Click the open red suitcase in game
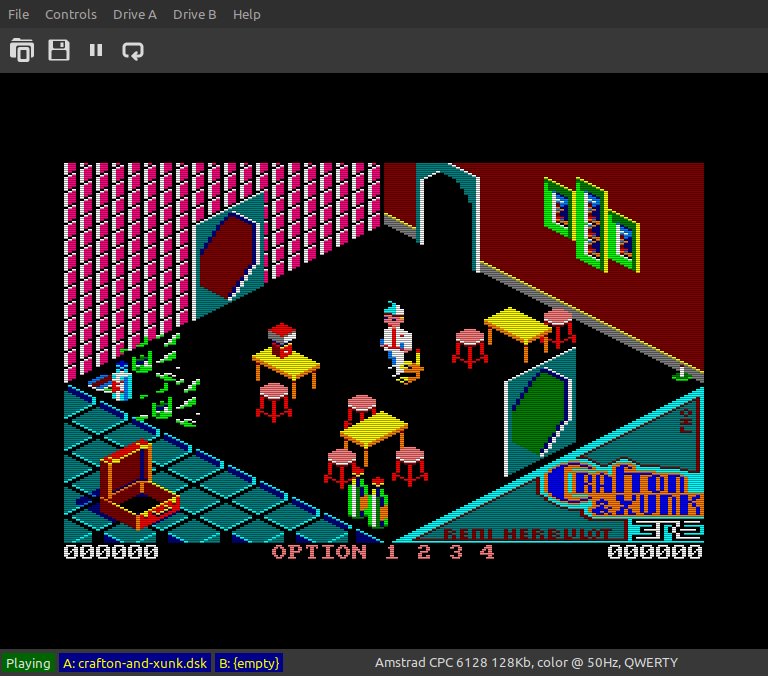 coord(138,485)
